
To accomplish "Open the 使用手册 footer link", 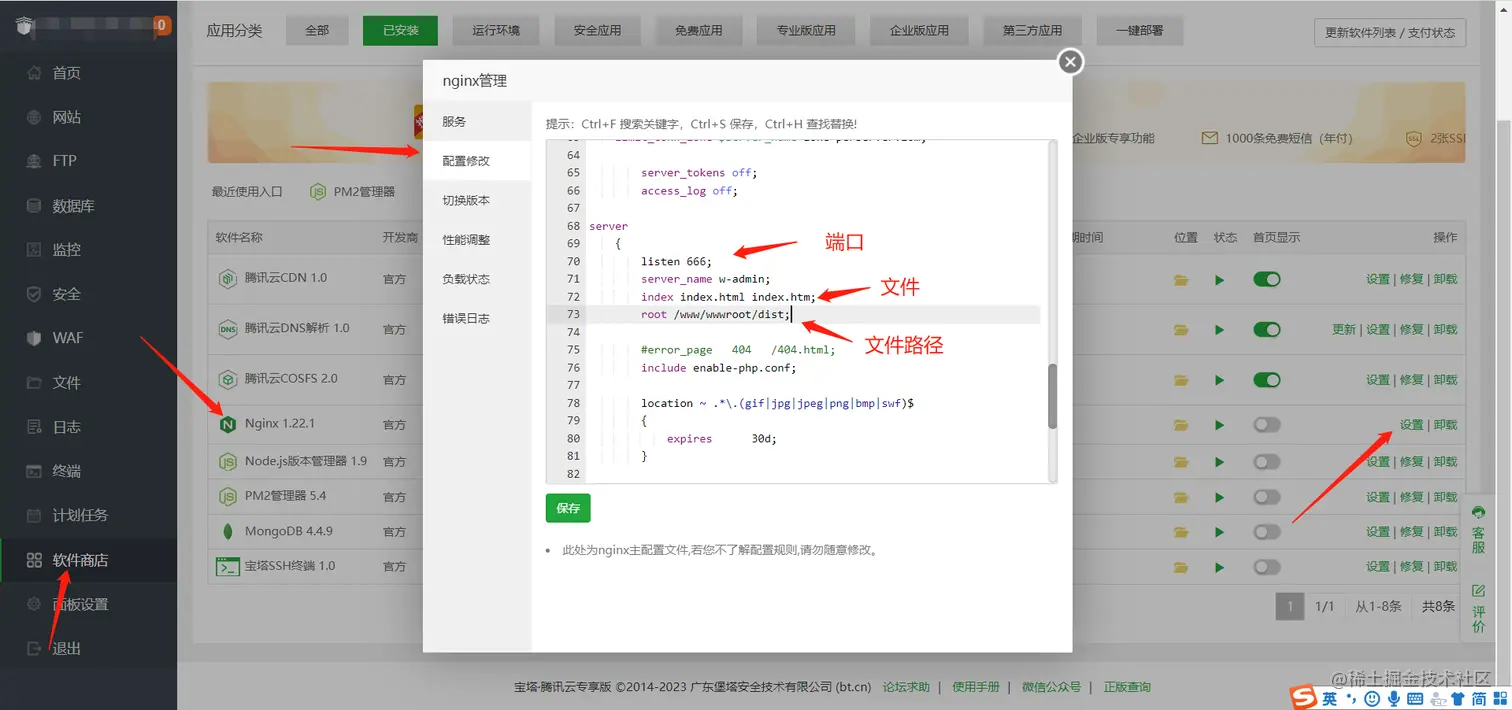I will [x=976, y=687].
